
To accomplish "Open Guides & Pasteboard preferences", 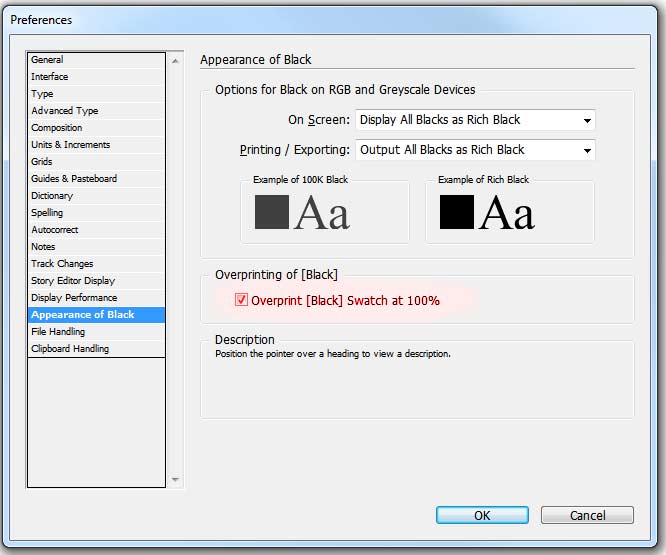I will coord(96,179).
